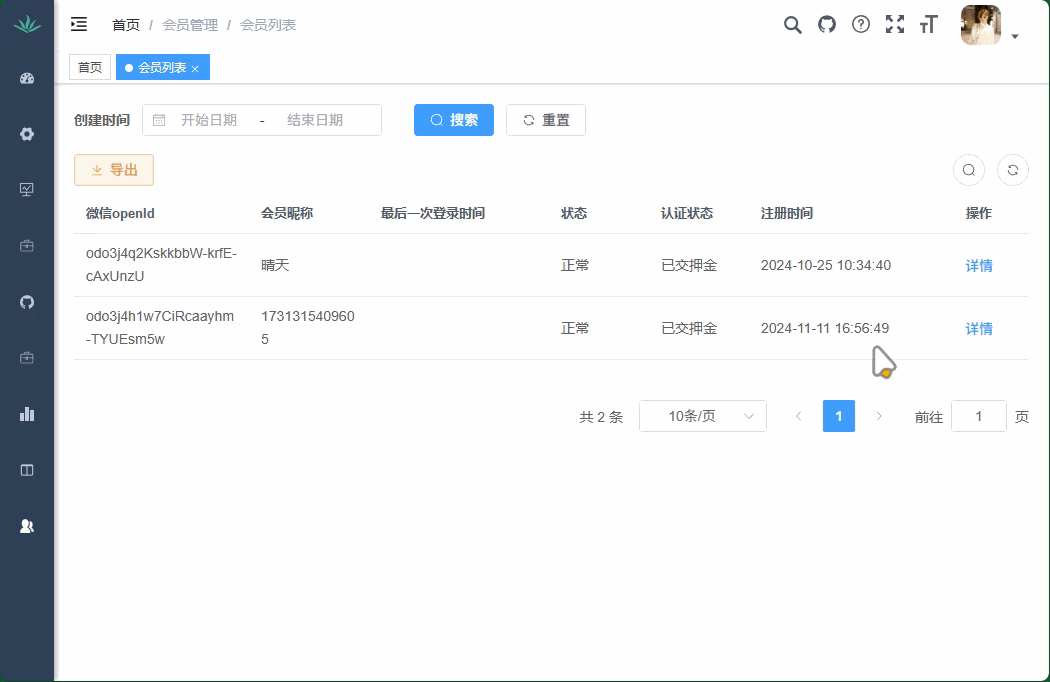The image size is (1050, 682).
Task: Click 正常 status in the 晴天 row
Action: pyautogui.click(x=575, y=265)
